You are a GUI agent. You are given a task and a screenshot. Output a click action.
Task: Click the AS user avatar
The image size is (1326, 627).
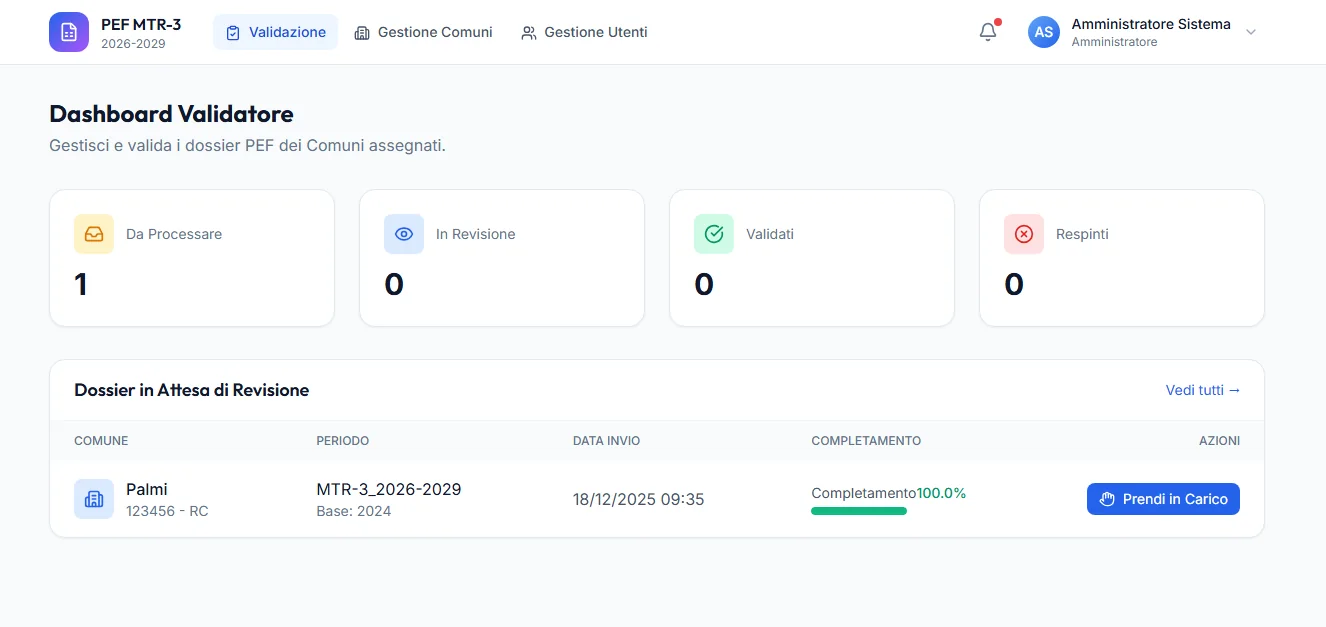(x=1044, y=32)
